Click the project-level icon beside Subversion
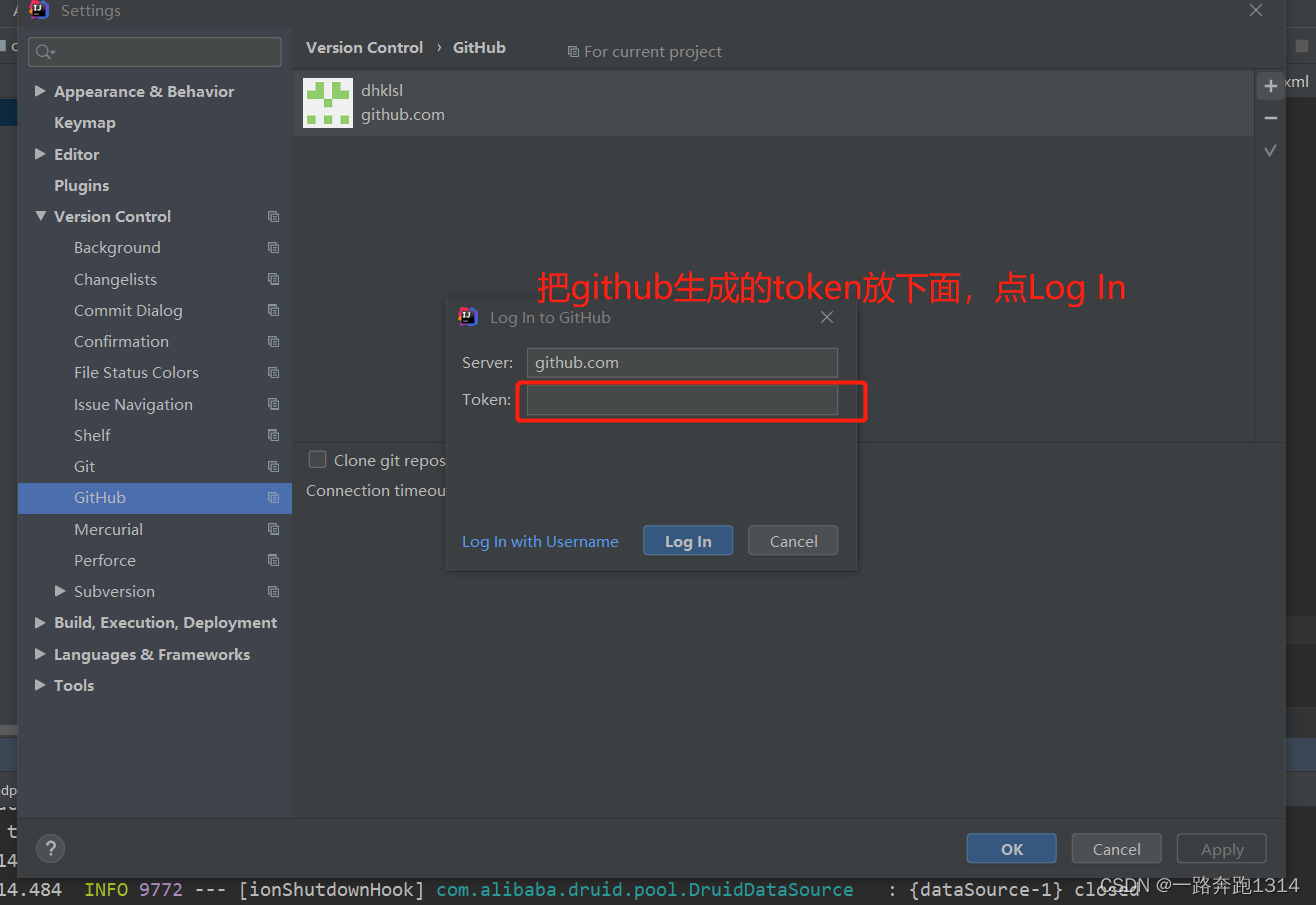 273,592
